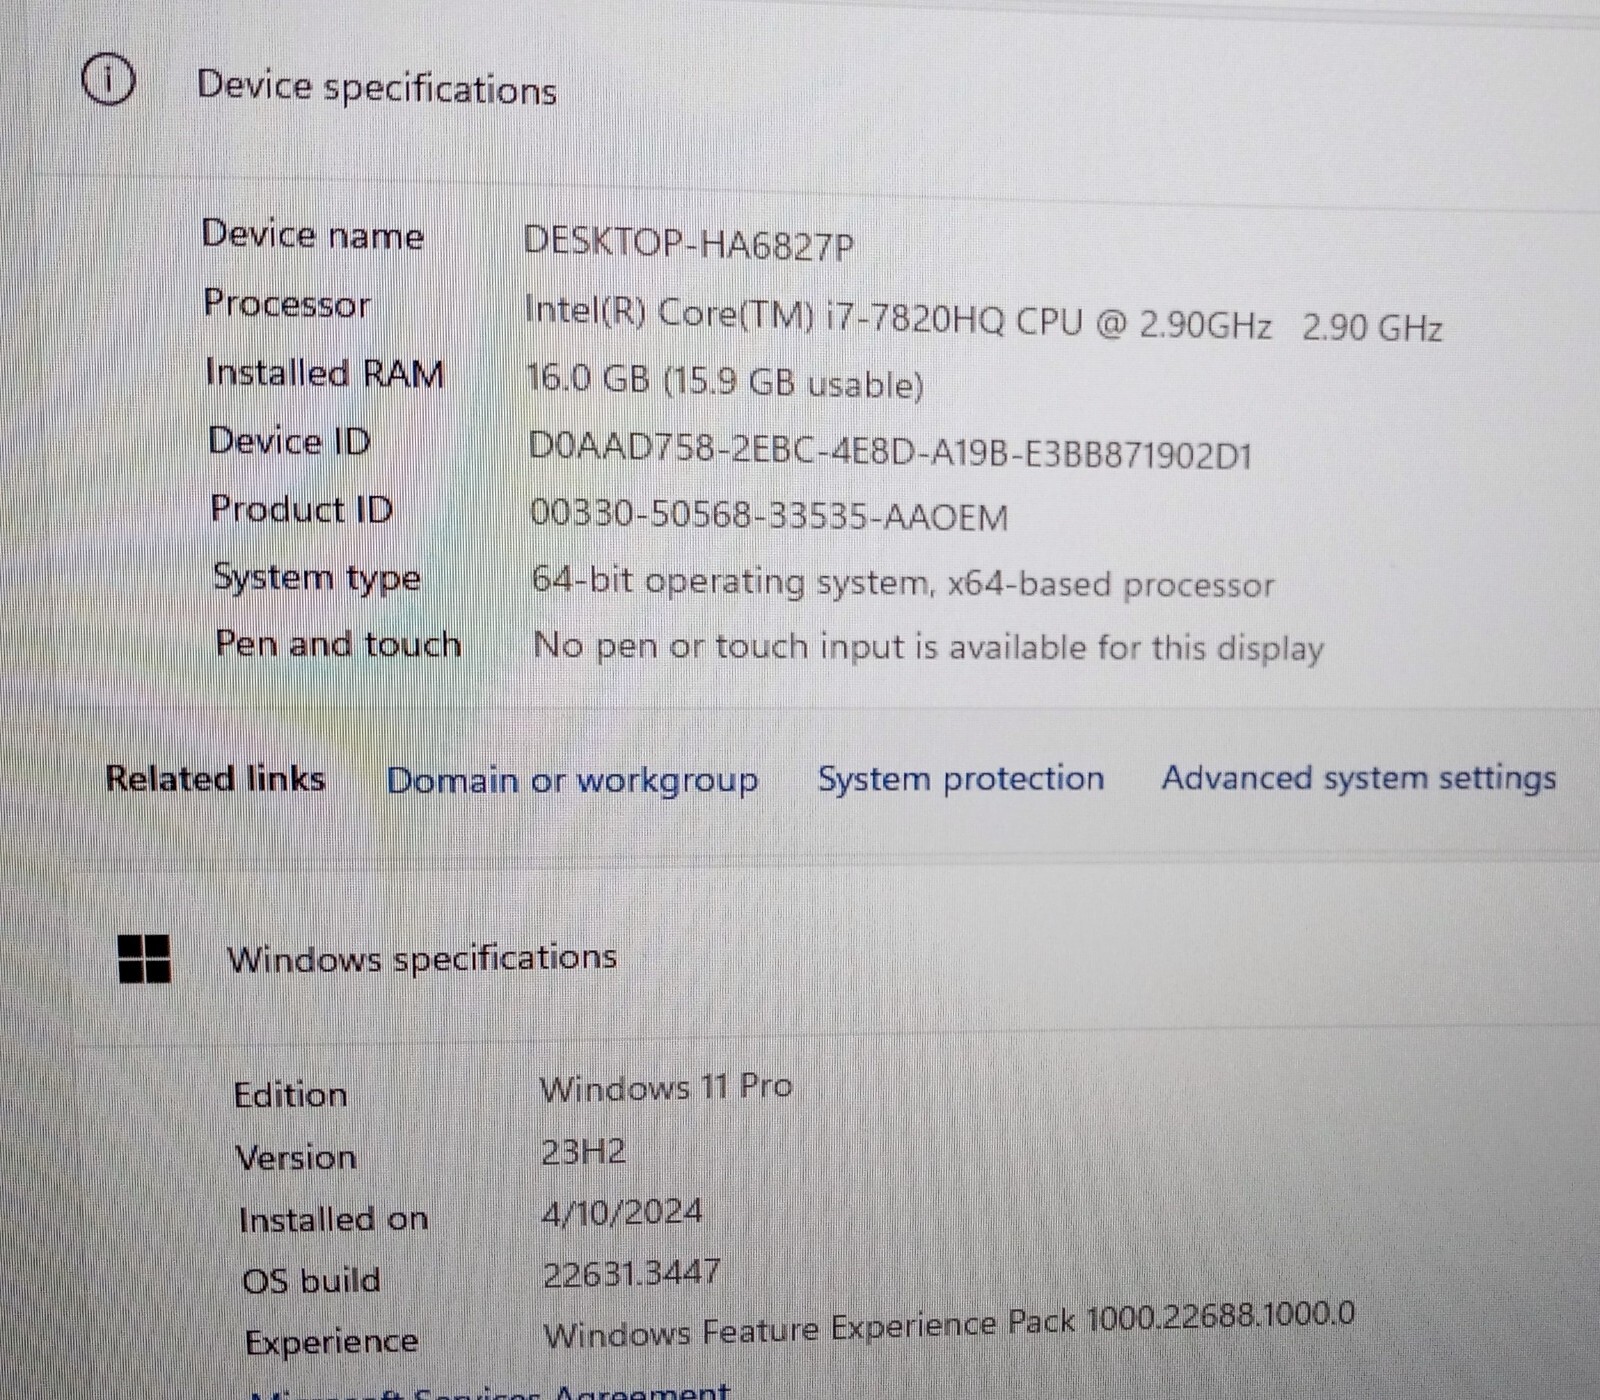The height and width of the screenshot is (1400, 1600).
Task: Select the Windows 11 Pro edition value
Action: 666,1087
